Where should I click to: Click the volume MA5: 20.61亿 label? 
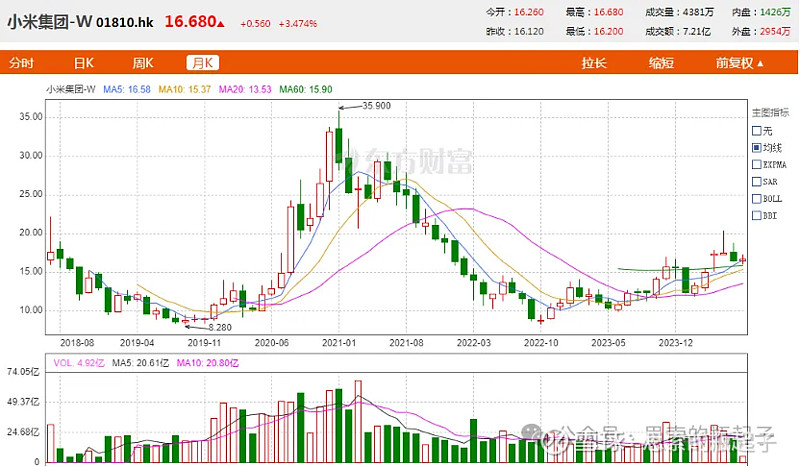[140, 363]
